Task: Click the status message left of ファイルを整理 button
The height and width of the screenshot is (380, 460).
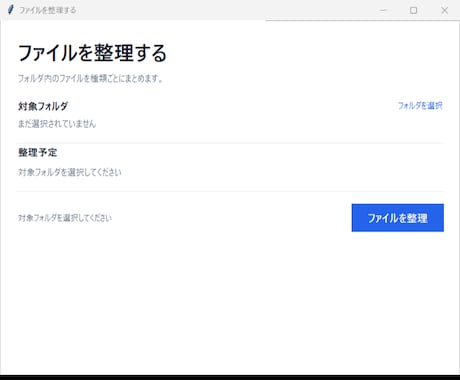Action: 65,218
